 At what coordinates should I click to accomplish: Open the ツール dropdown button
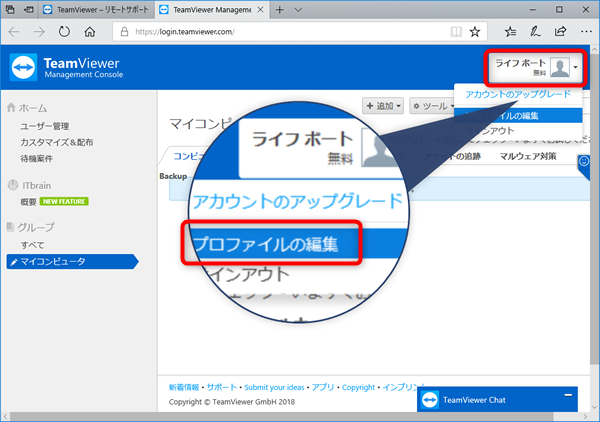click(433, 106)
